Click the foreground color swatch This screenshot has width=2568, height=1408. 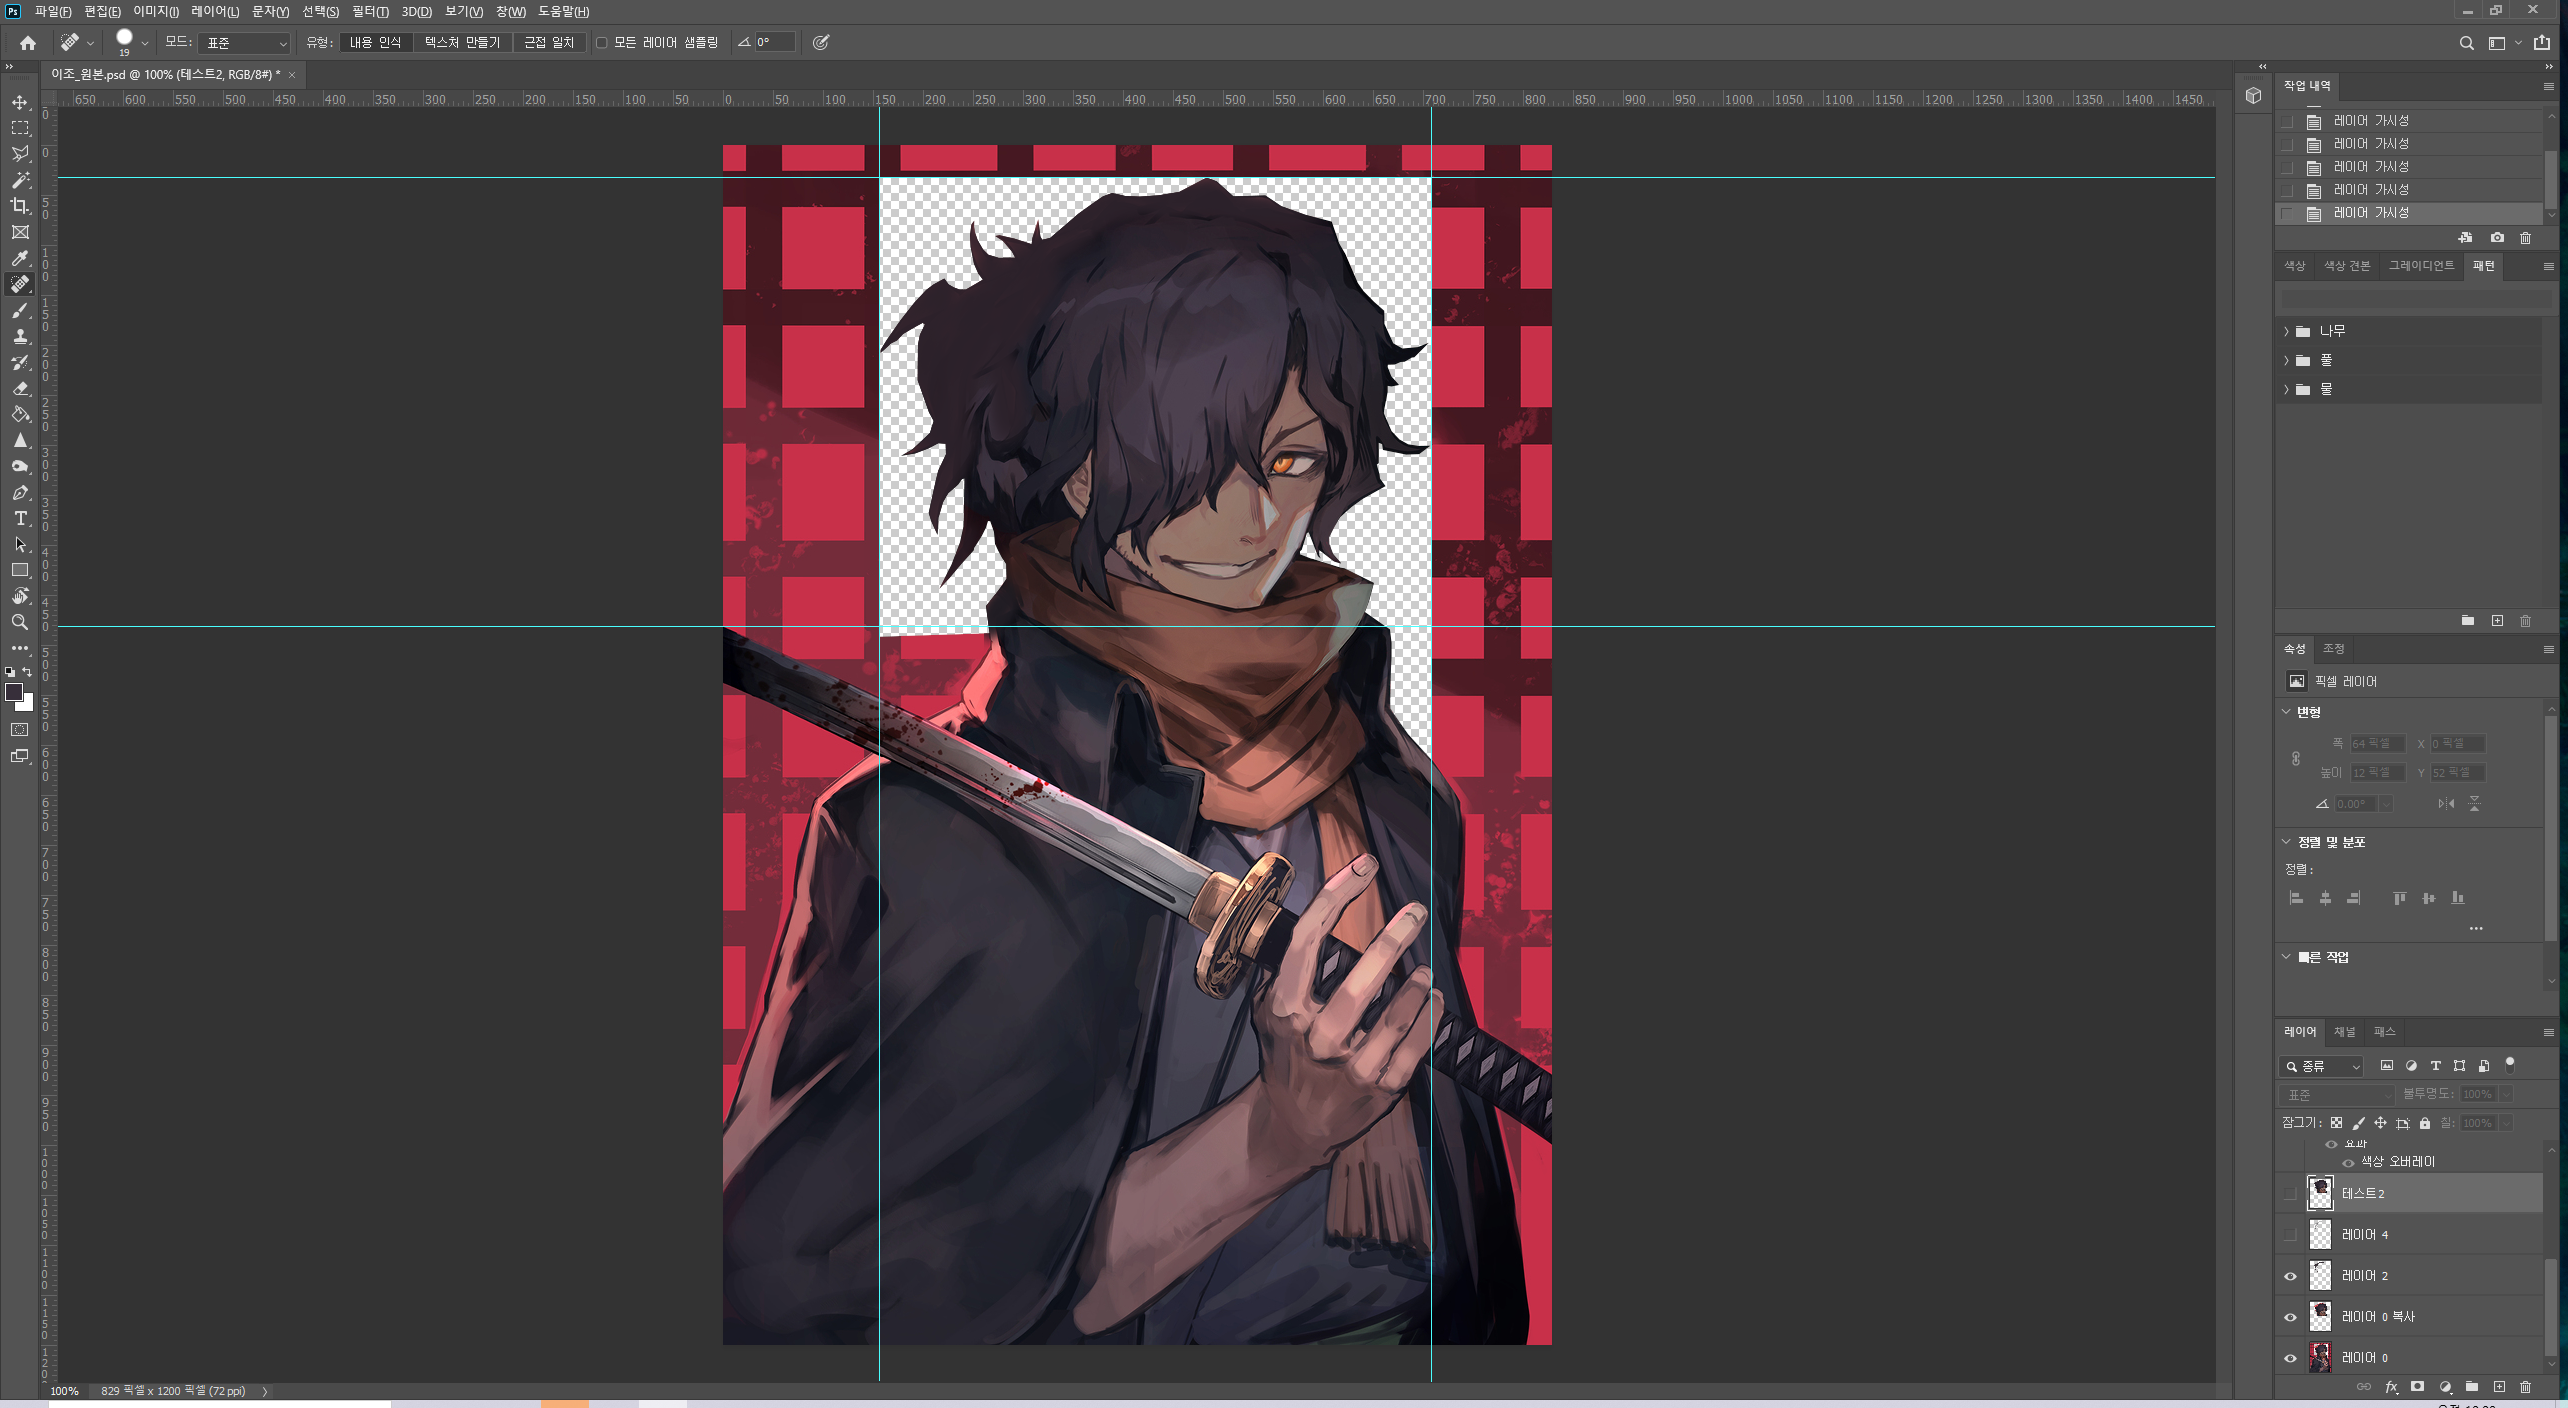14,693
